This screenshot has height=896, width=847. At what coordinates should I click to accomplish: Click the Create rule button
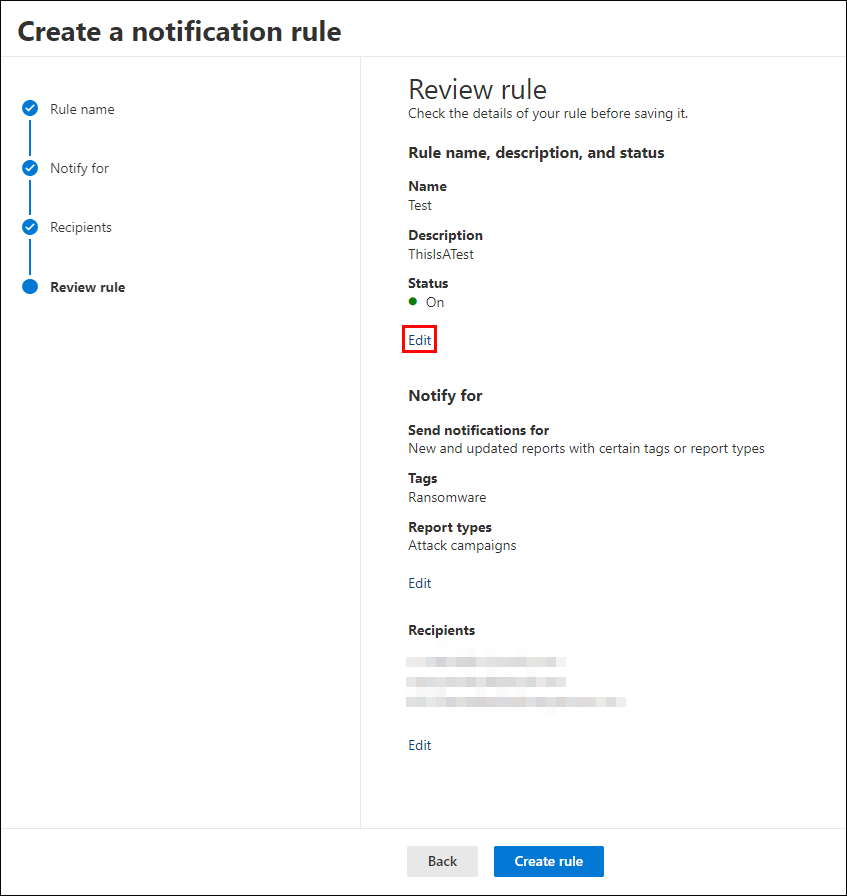tap(549, 861)
